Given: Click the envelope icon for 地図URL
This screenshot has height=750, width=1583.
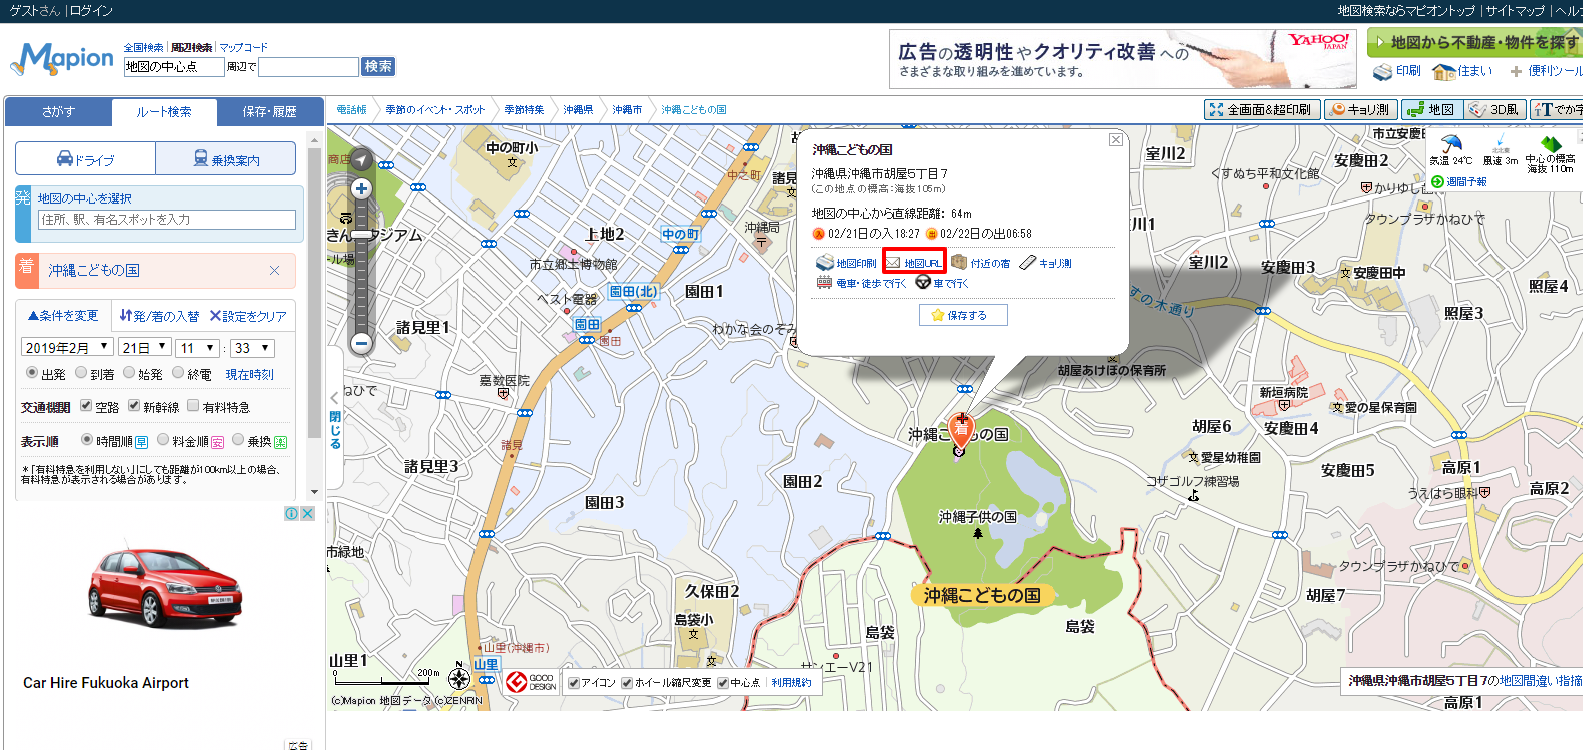Looking at the screenshot, I should (x=893, y=263).
